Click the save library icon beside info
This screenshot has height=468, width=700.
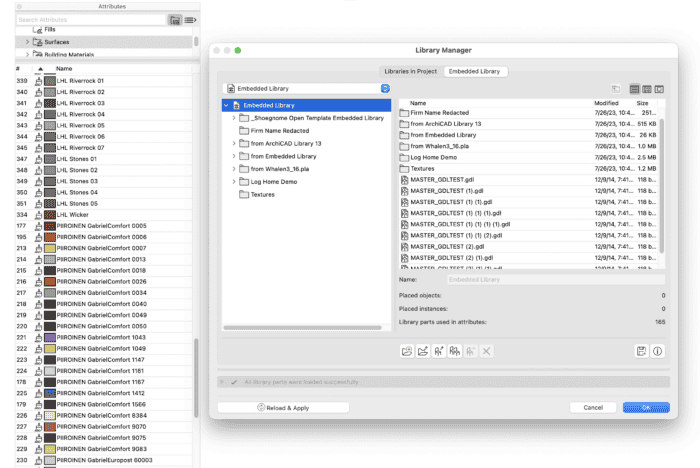[641, 351]
